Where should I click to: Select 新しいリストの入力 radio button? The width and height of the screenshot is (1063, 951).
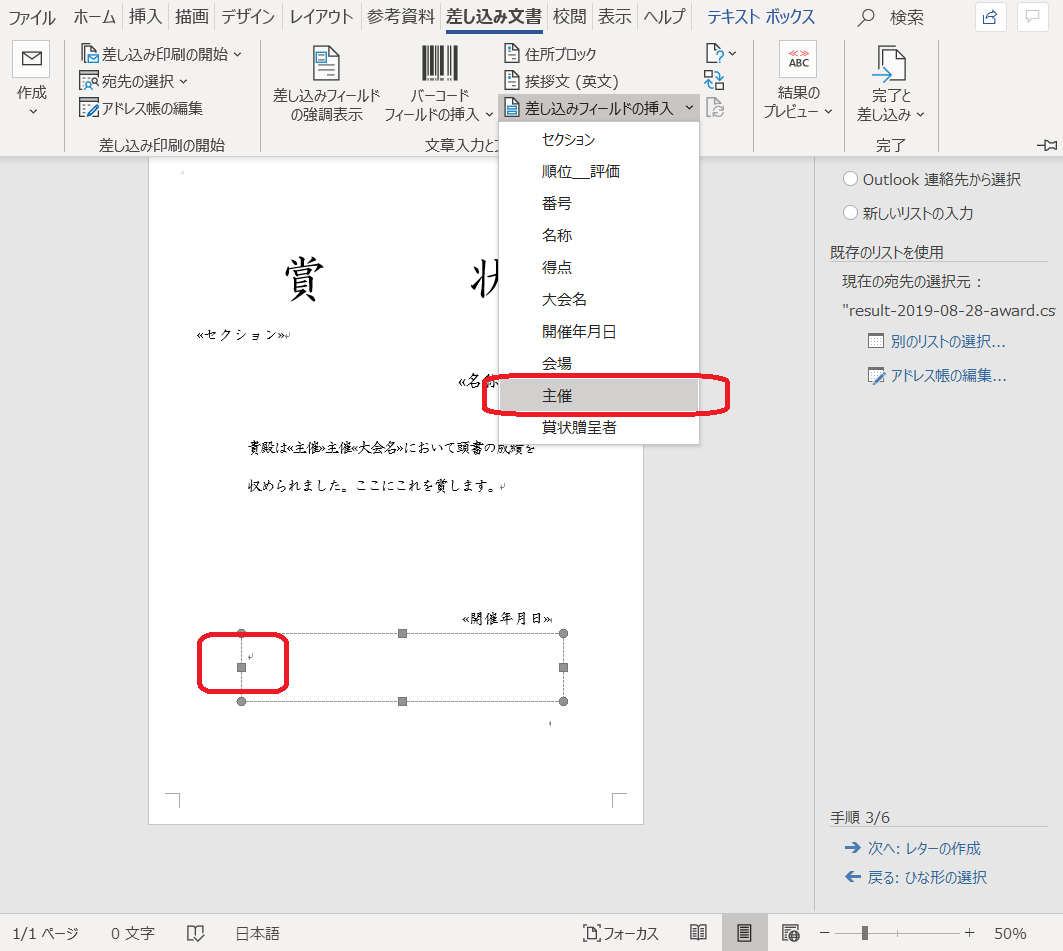(x=850, y=213)
